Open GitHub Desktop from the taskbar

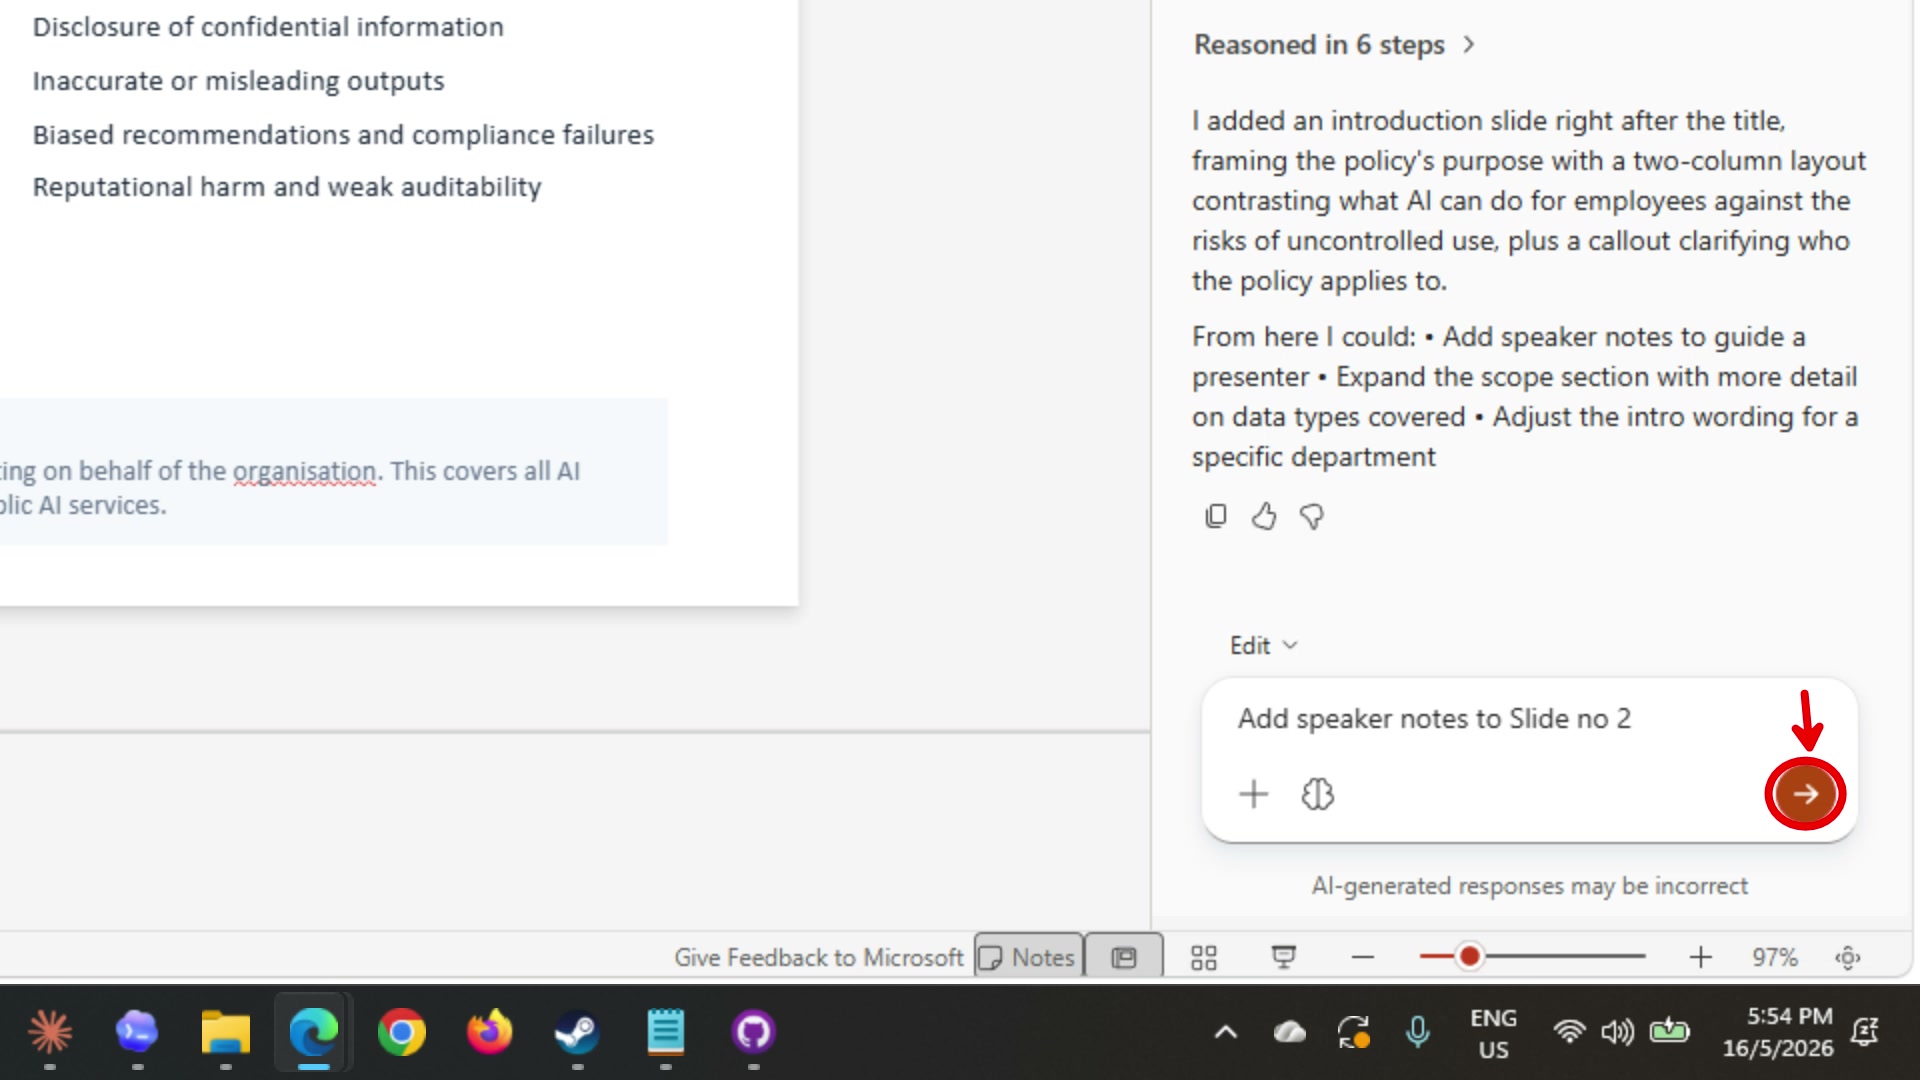[753, 1032]
